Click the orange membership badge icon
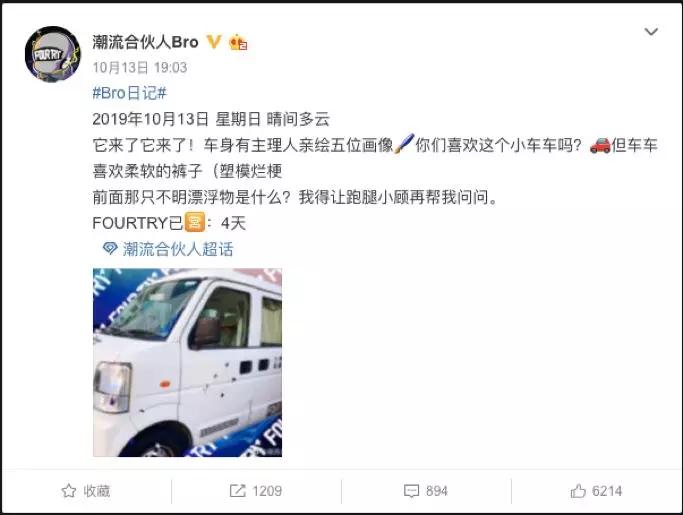This screenshot has width=683, height=515. (238, 42)
